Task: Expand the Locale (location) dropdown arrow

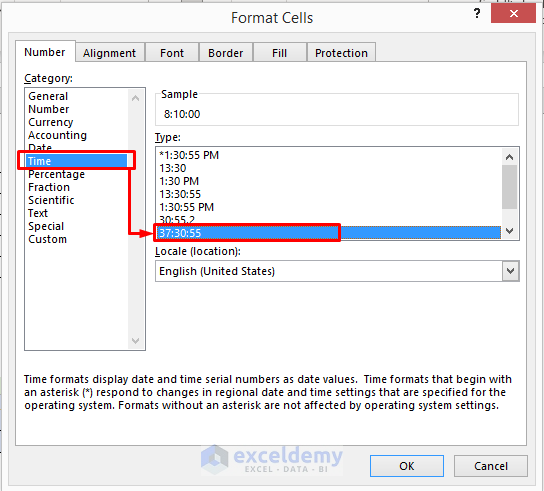Action: pyautogui.click(x=510, y=271)
